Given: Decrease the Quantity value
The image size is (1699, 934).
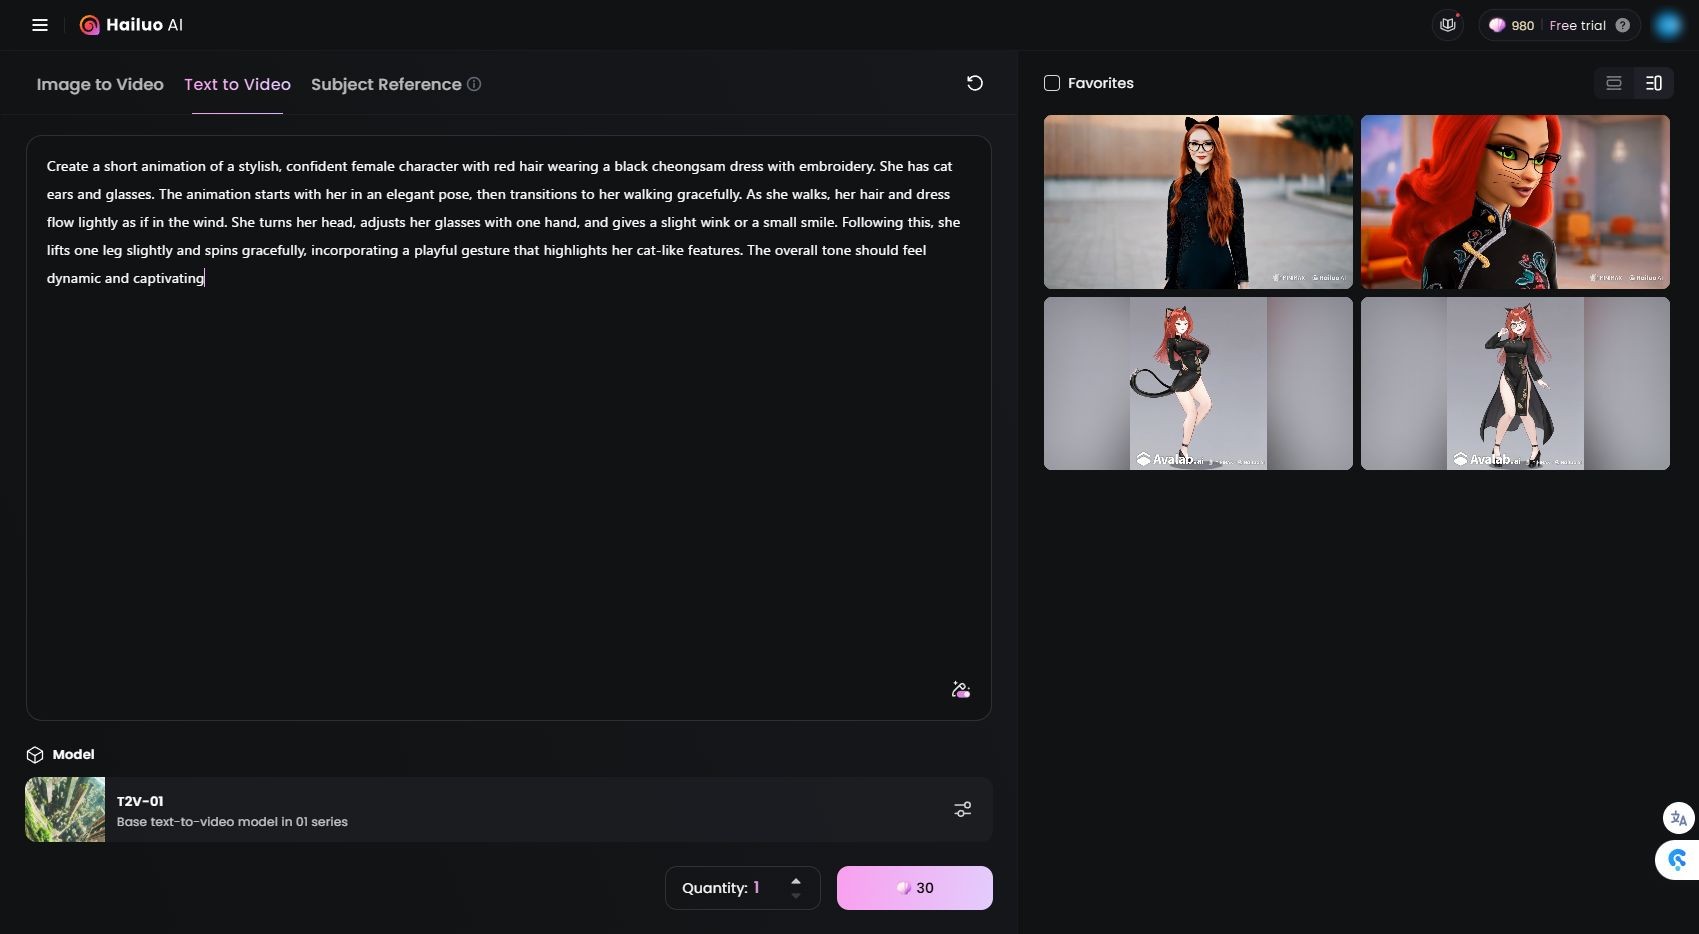Looking at the screenshot, I should pyautogui.click(x=796, y=896).
